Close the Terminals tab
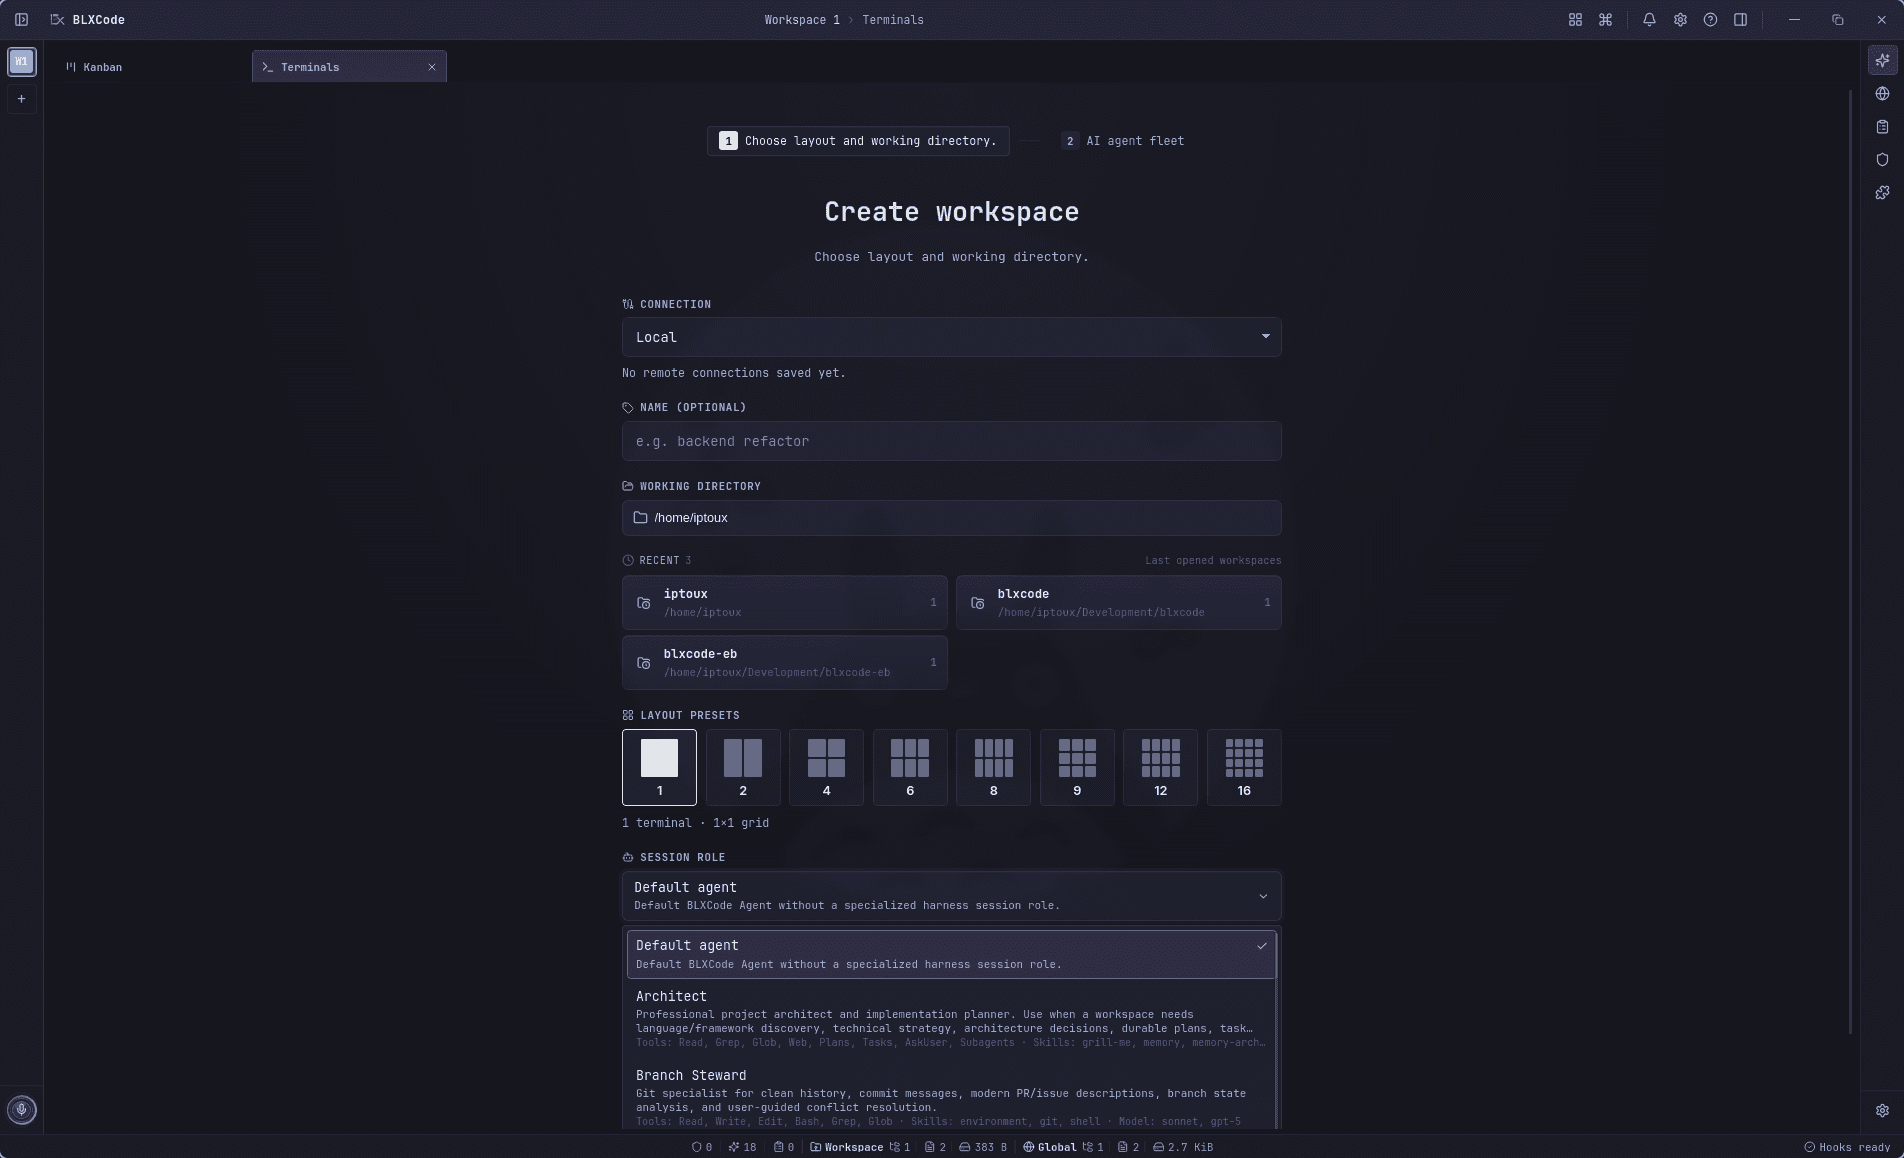 (432, 67)
